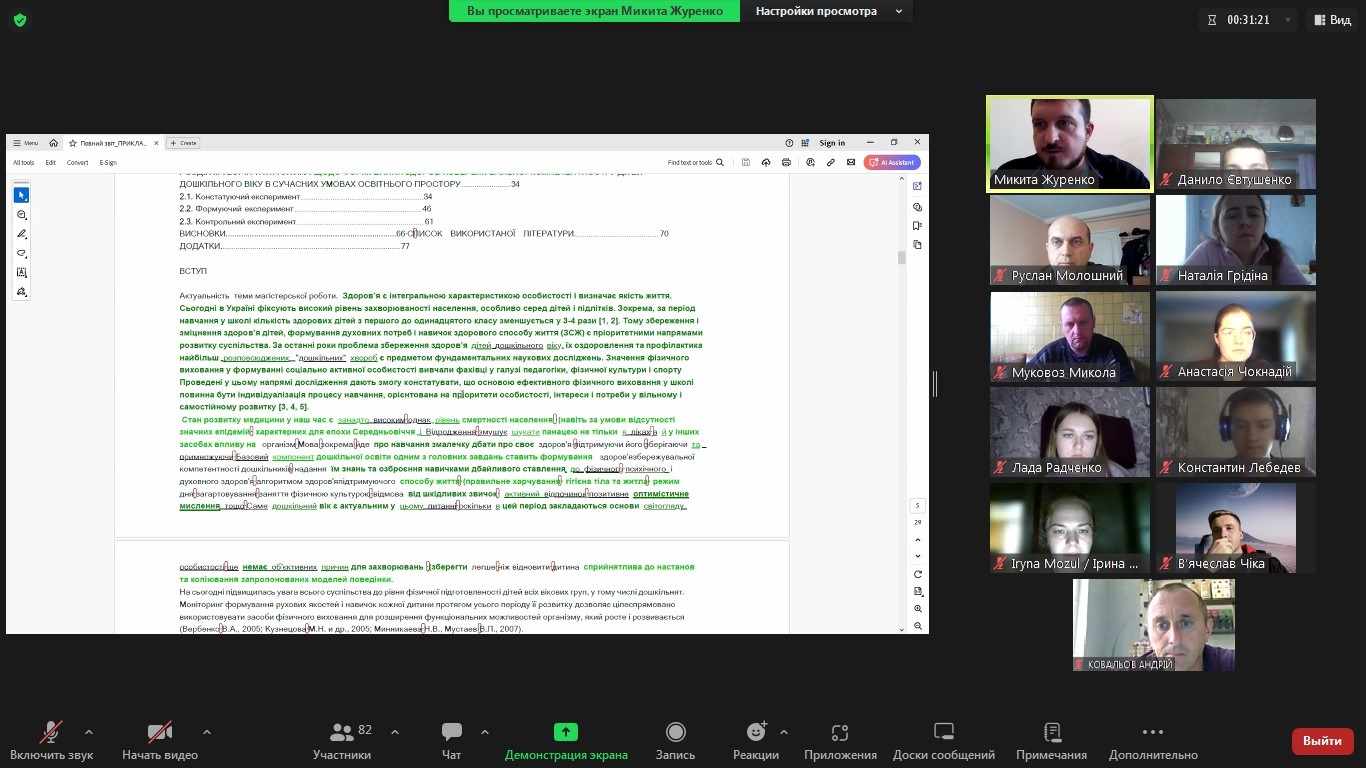Open the Participants list
Screen dimensions: 1366x768
342,740
